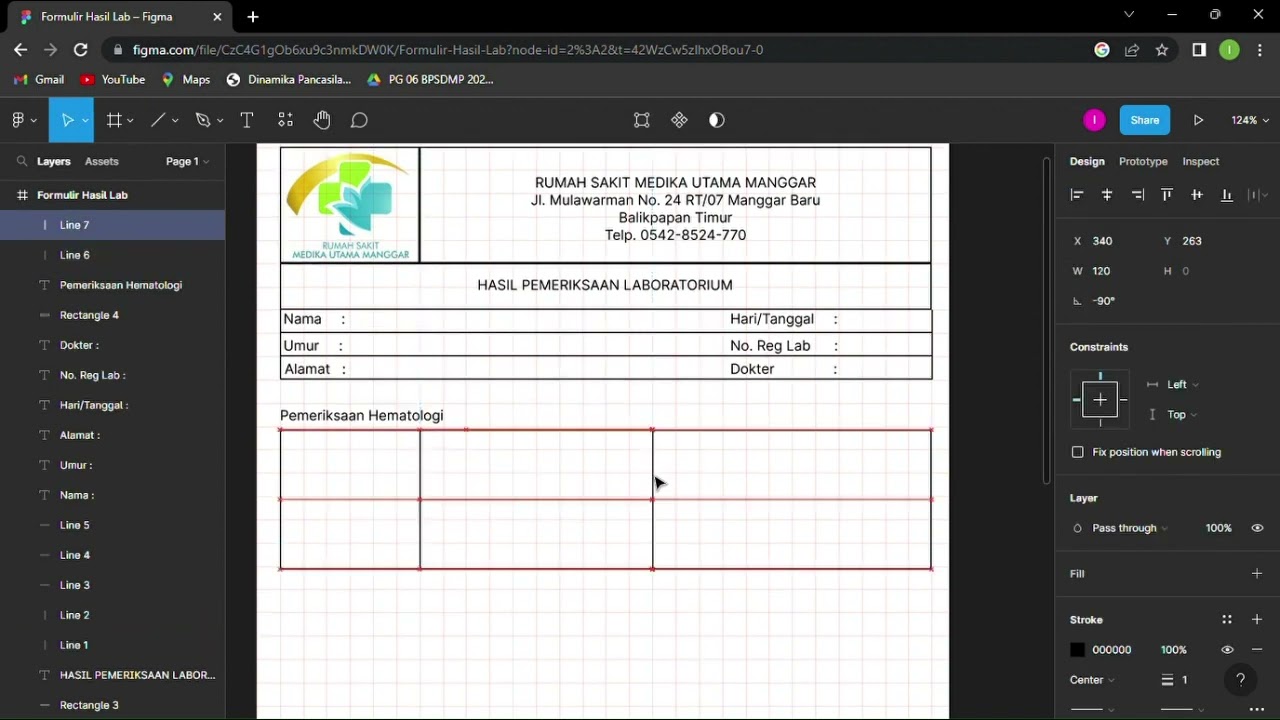Screen dimensions: 1280x720
Task: Open the Pass through blend mode dropdown
Action: 1129,528
